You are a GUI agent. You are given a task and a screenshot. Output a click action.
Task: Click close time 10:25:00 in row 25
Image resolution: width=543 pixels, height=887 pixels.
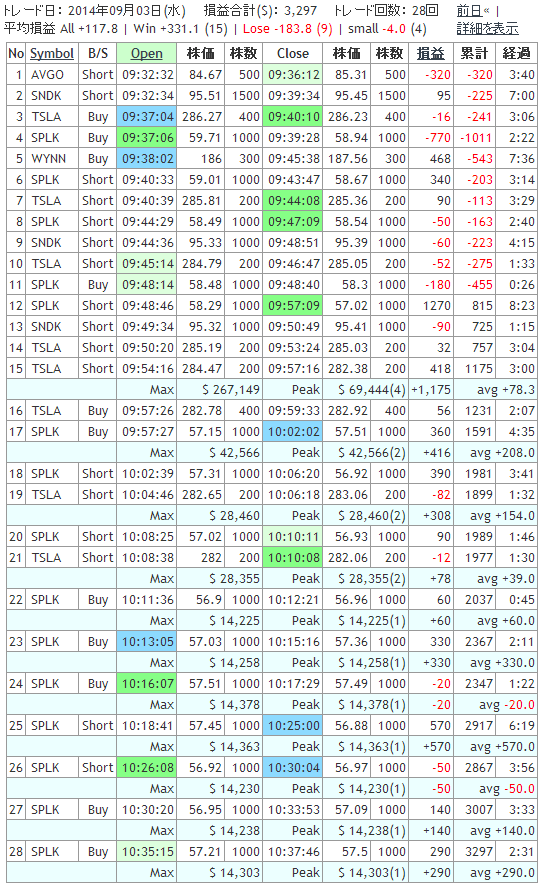pos(293,725)
